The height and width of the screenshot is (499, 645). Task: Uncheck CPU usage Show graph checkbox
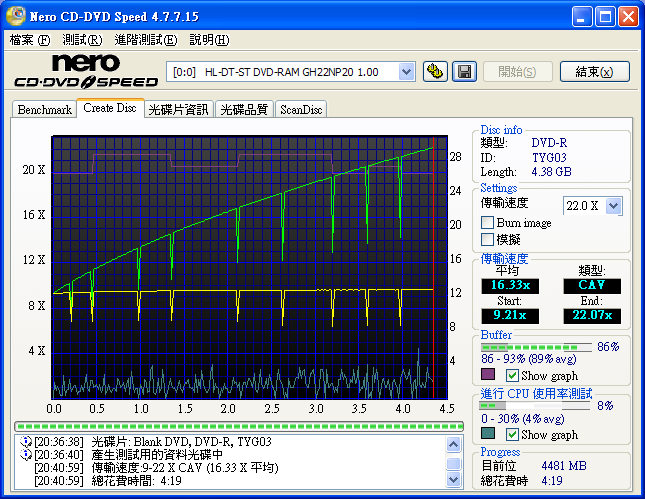(513, 435)
